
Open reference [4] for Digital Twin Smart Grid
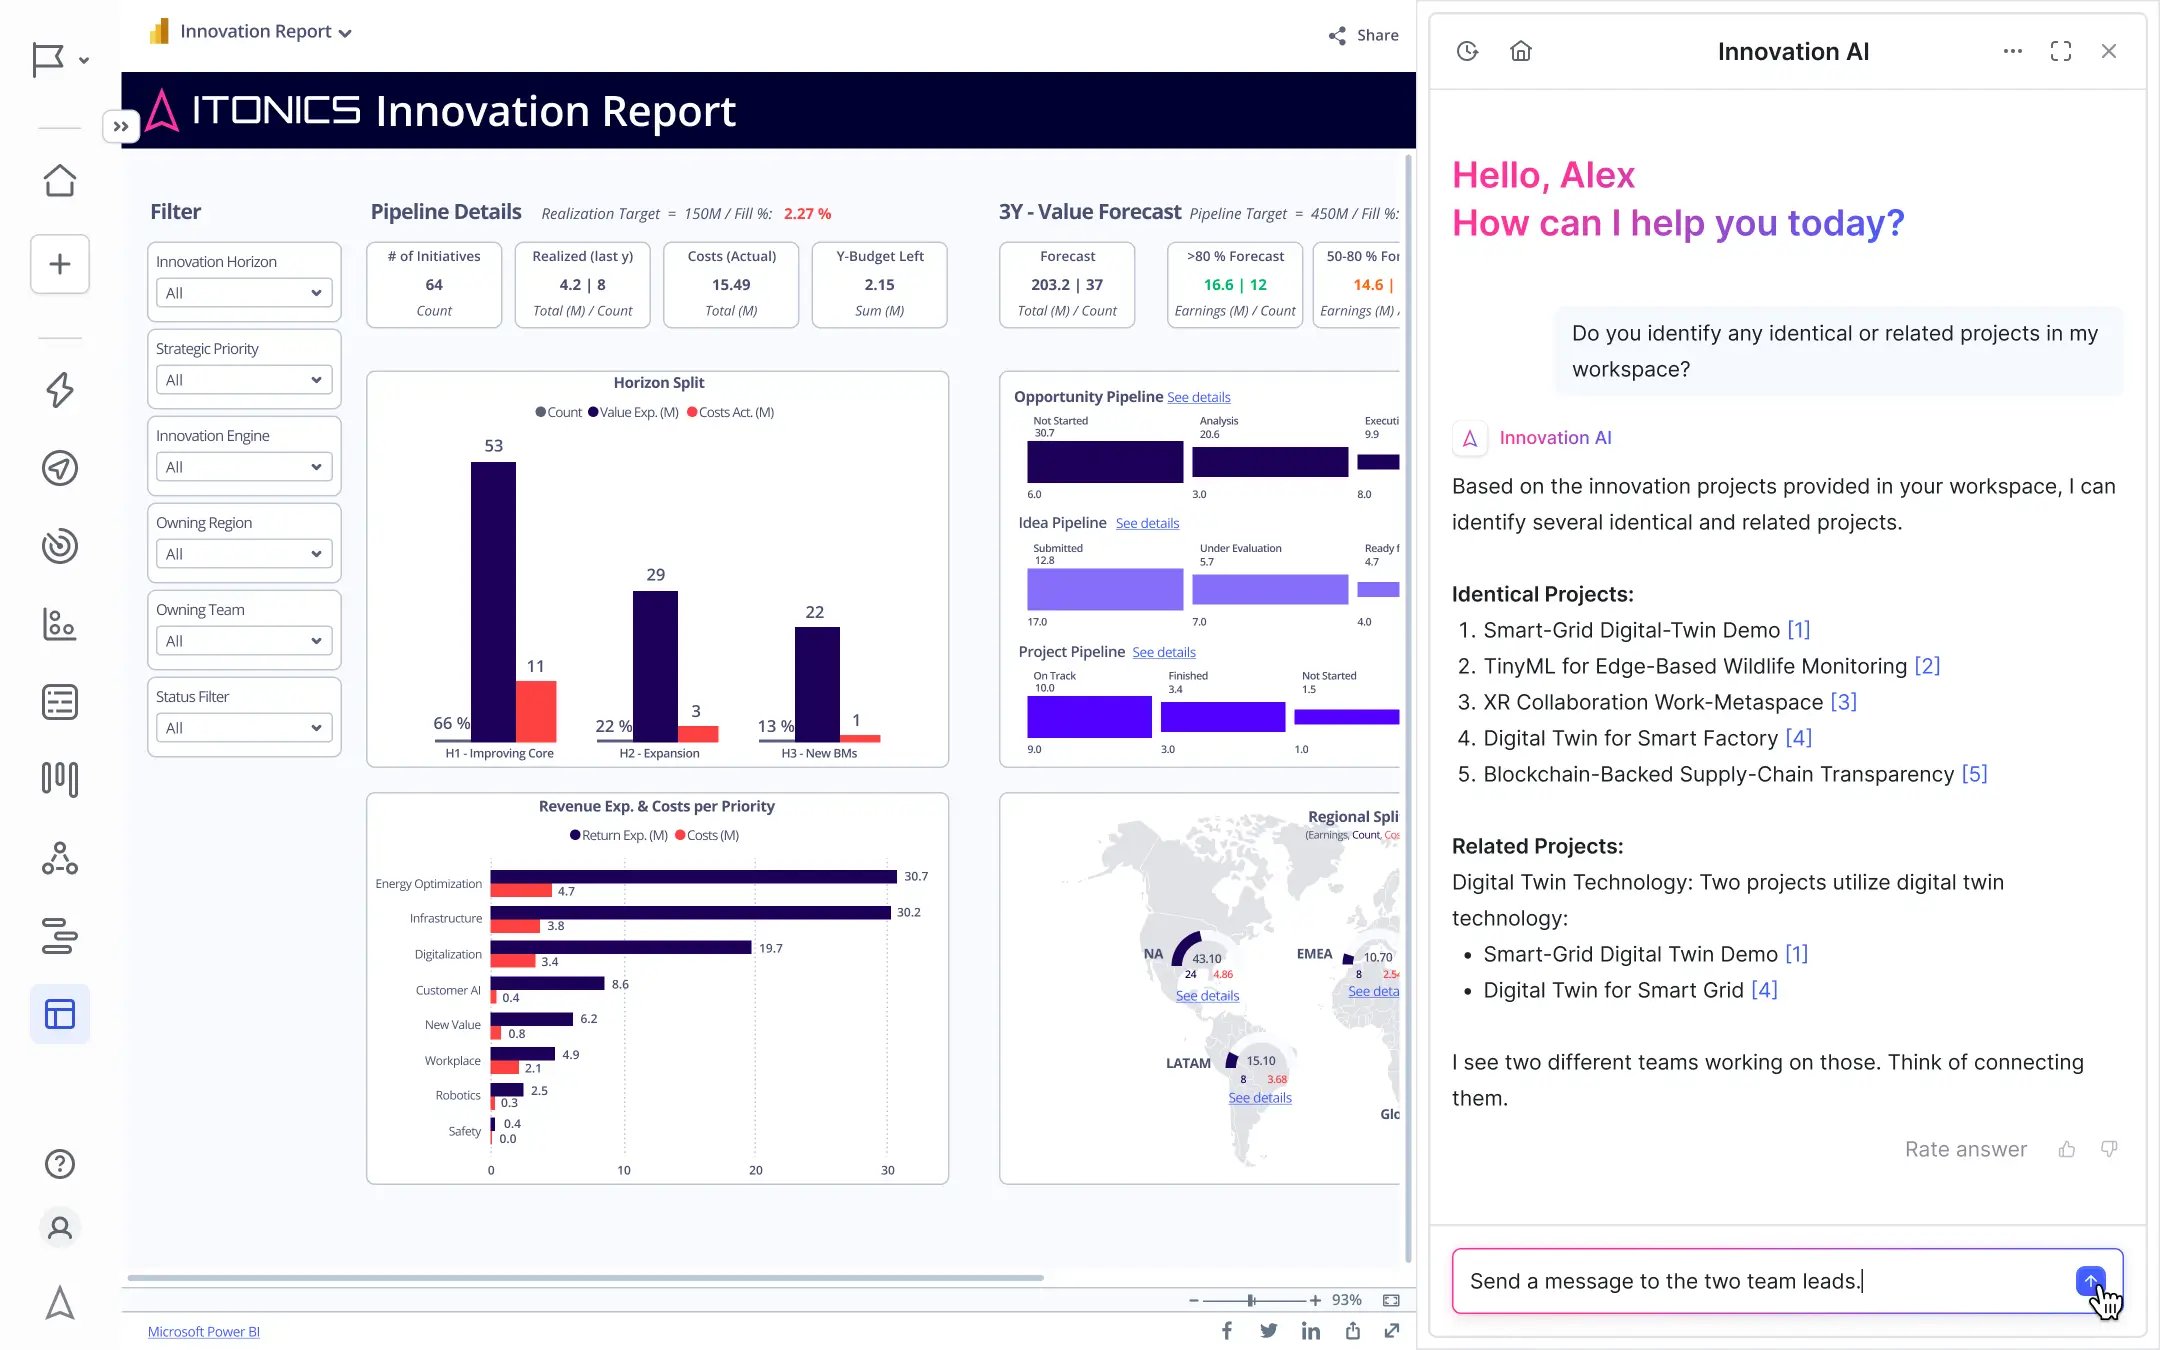pos(1764,990)
